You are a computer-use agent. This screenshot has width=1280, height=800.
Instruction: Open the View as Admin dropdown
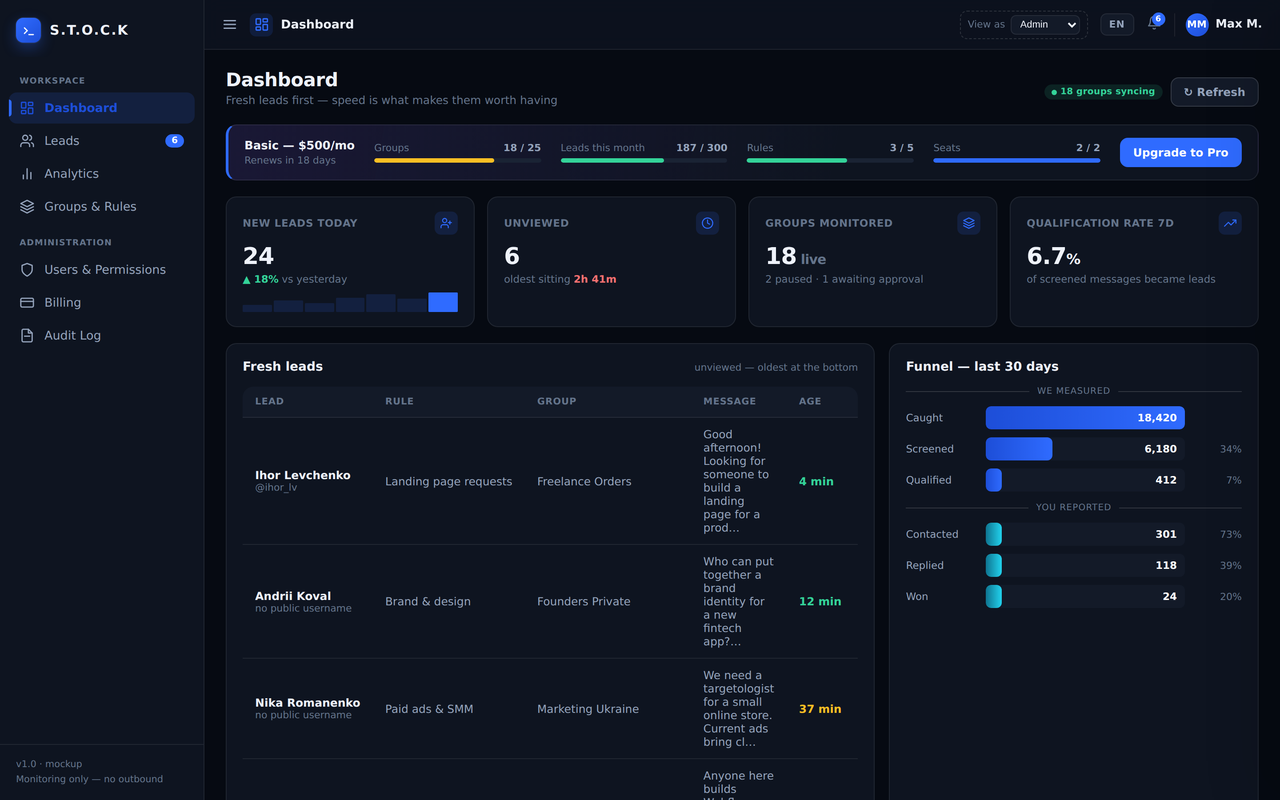click(1045, 24)
